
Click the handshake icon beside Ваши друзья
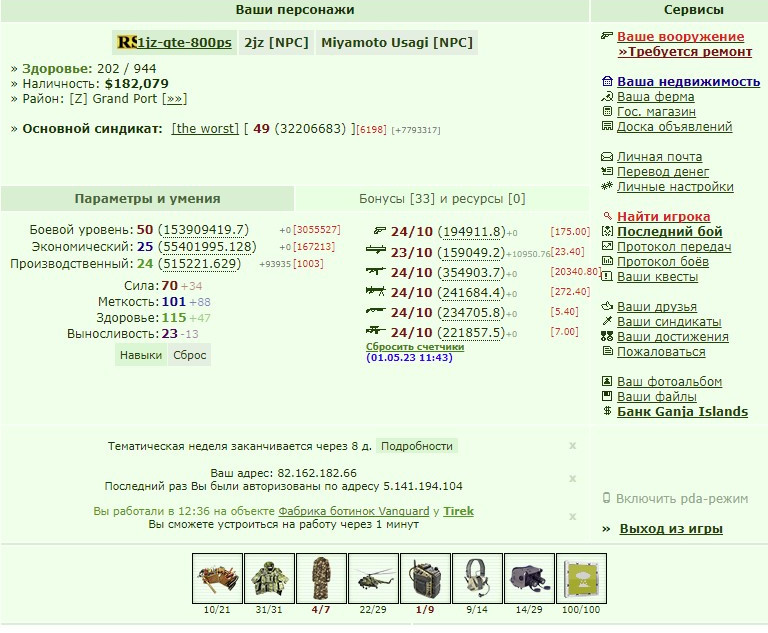pos(607,306)
